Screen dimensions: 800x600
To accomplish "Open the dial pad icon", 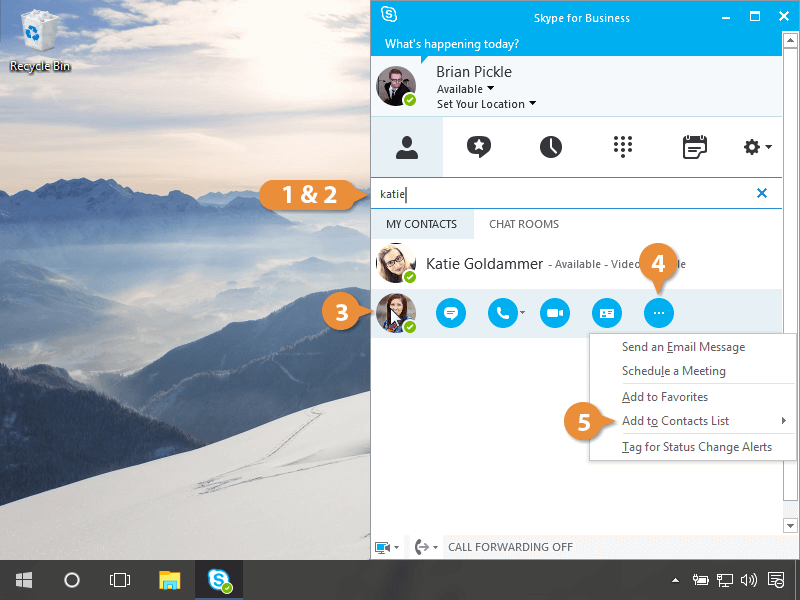I will tap(623, 147).
